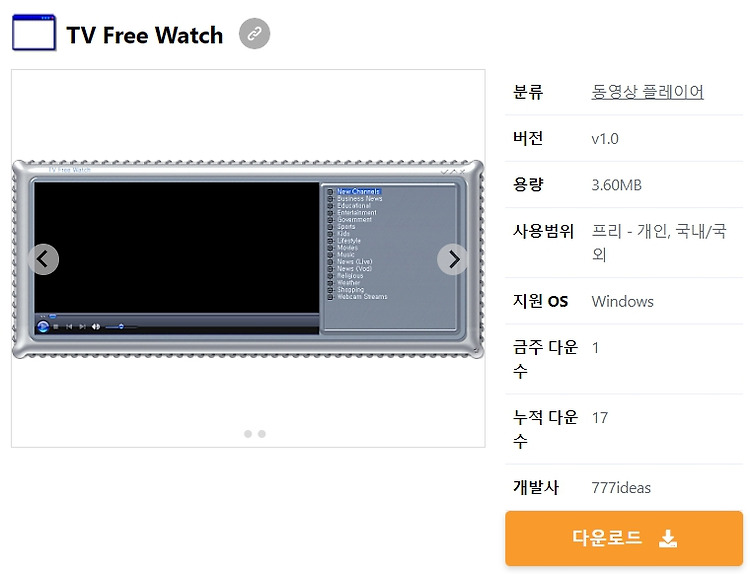Click the TV Free Watch window icon
The height and width of the screenshot is (574, 750).
click(x=34, y=32)
